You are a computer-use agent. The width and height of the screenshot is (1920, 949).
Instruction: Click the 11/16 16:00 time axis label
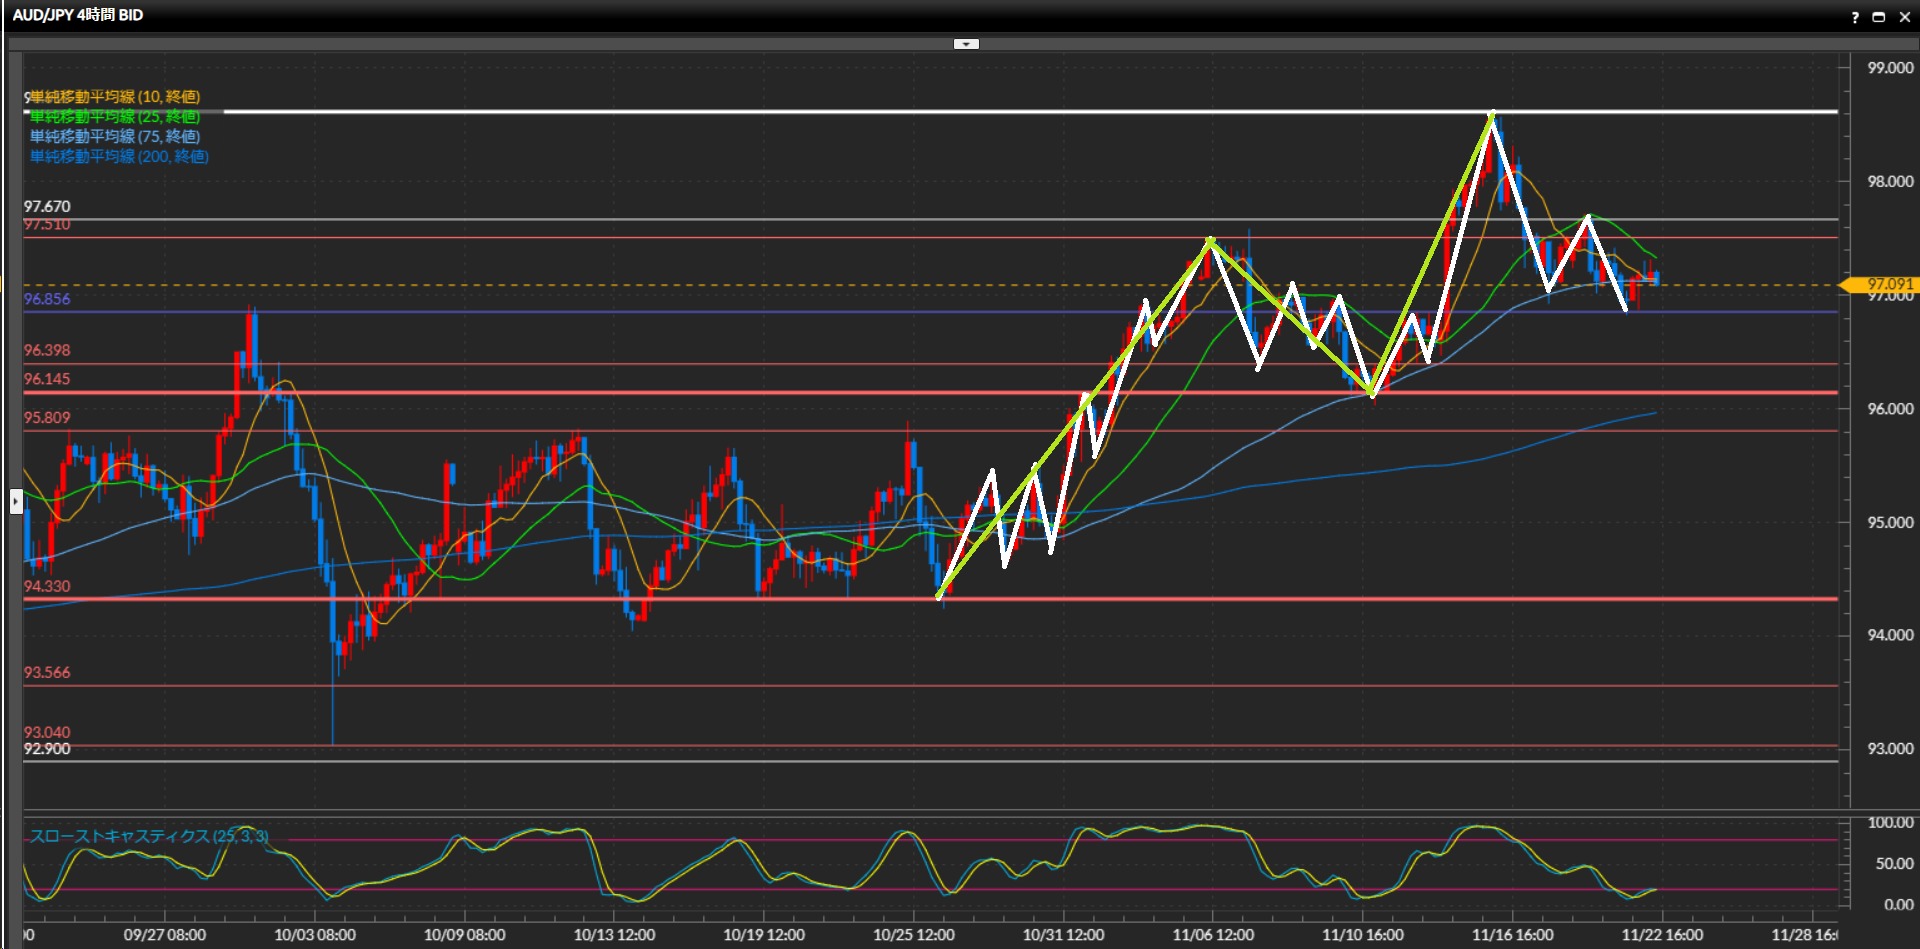pyautogui.click(x=1512, y=935)
